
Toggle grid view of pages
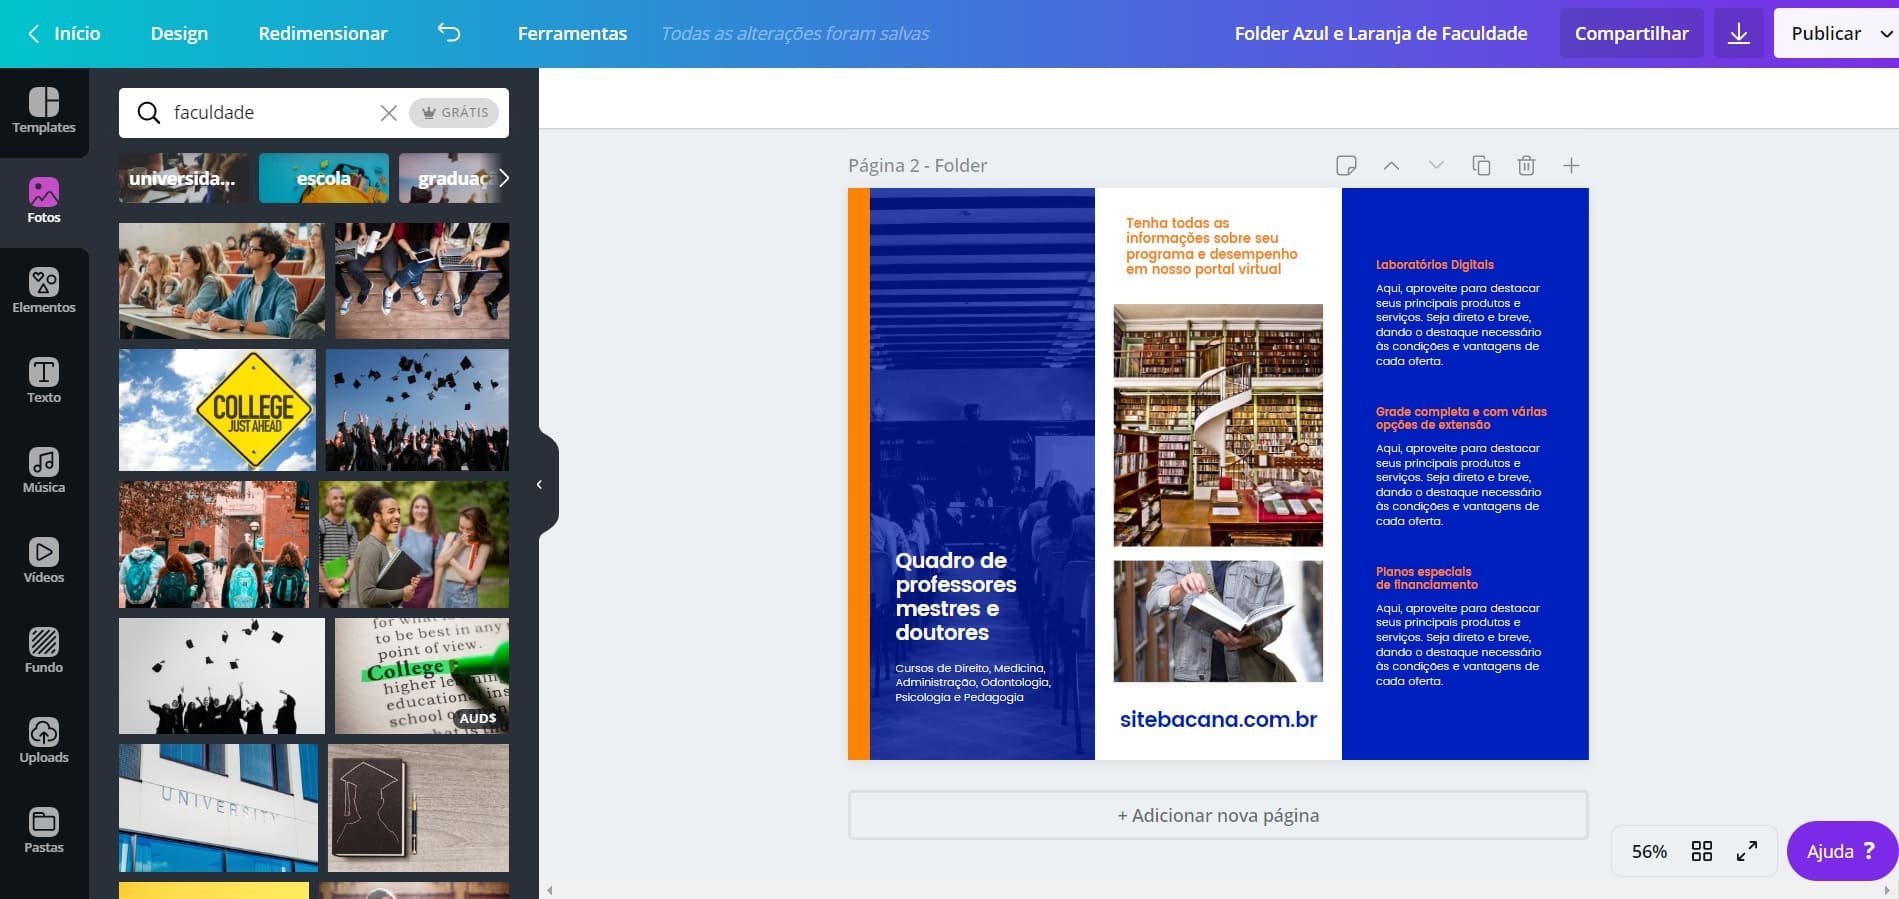tap(1701, 851)
